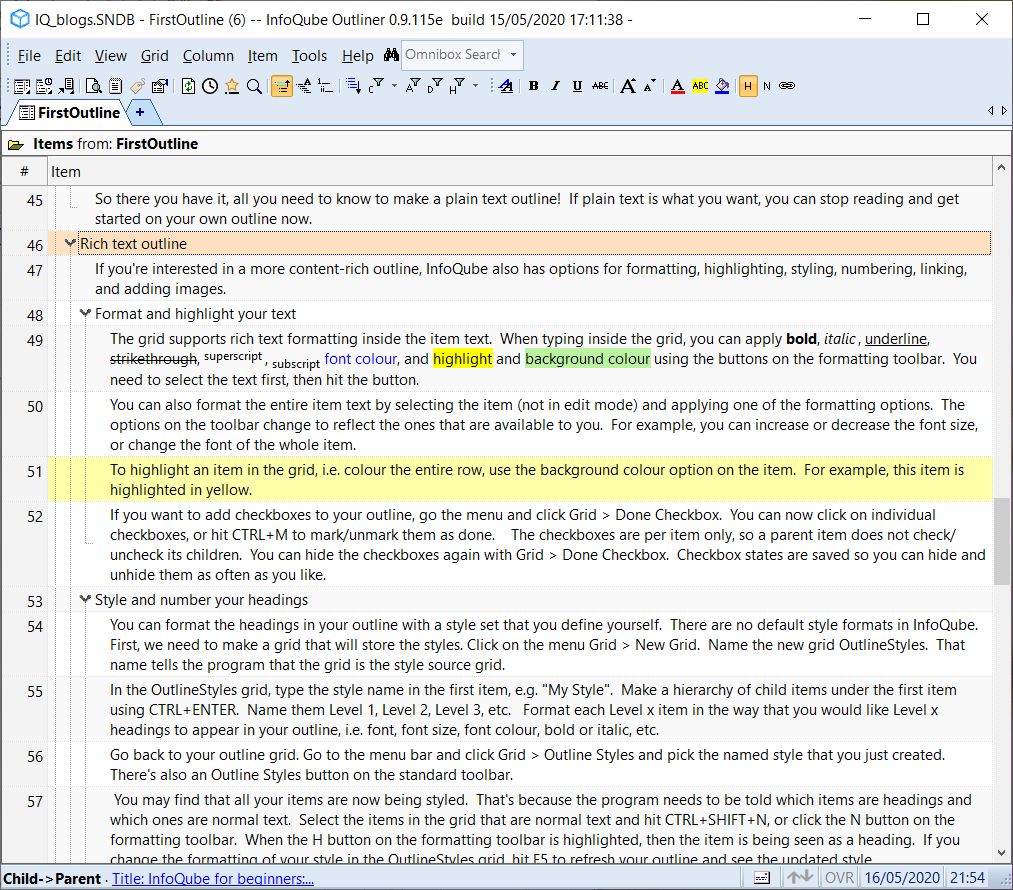The height and width of the screenshot is (890, 1013).
Task: Click in the Omnibox Search field
Action: point(455,54)
